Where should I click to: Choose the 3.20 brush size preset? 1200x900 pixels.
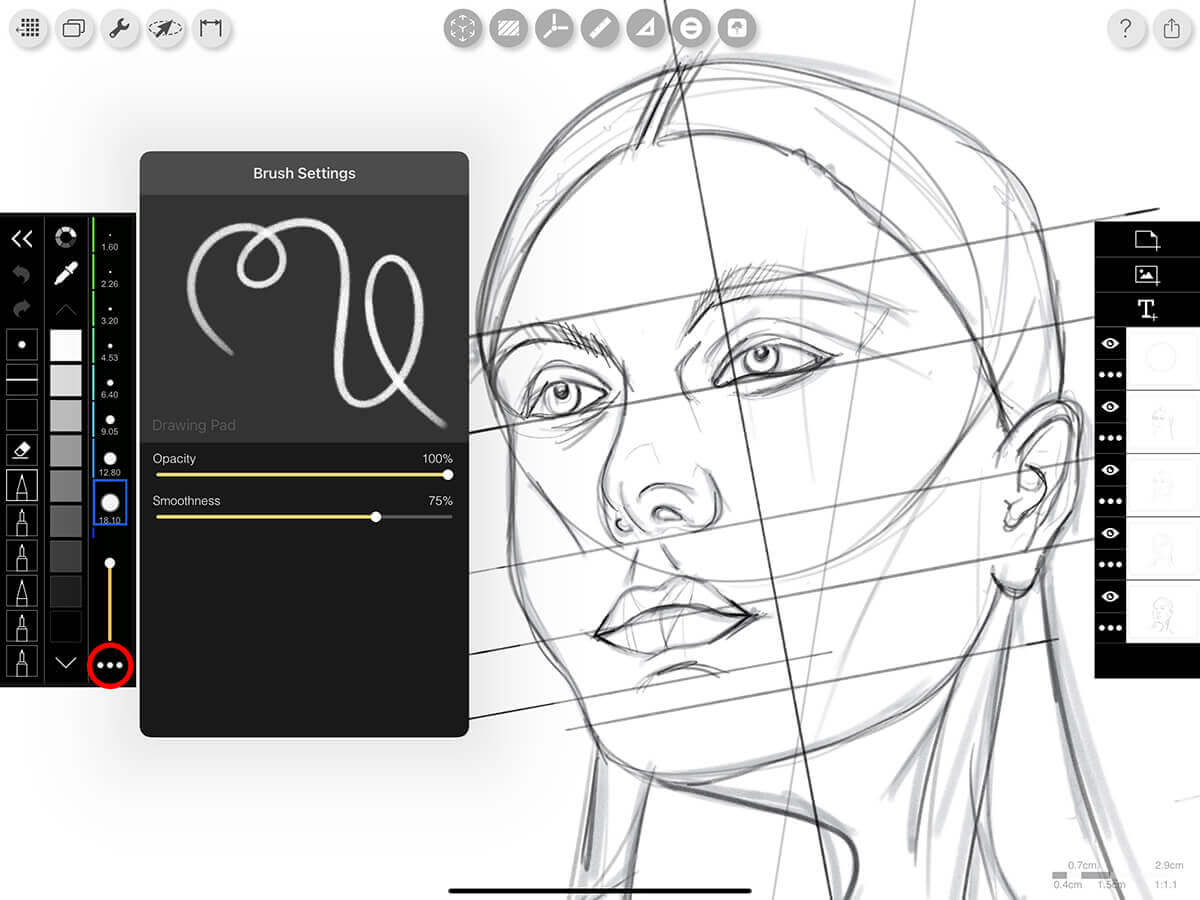tap(110, 311)
